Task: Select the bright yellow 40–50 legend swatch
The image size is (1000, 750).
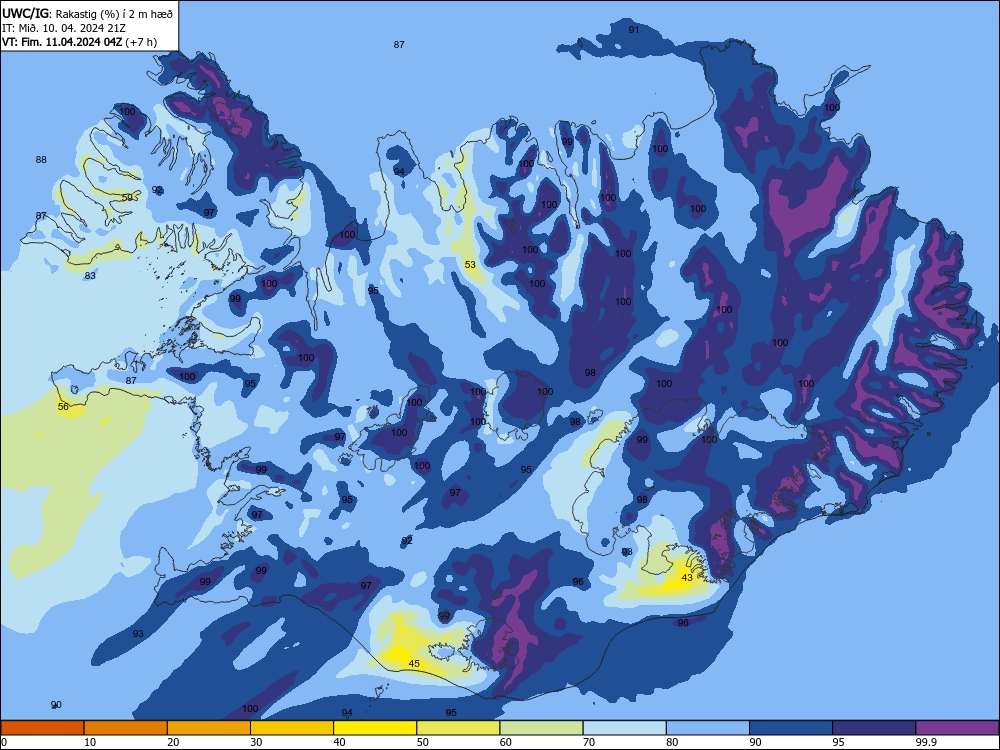Action: (x=375, y=728)
